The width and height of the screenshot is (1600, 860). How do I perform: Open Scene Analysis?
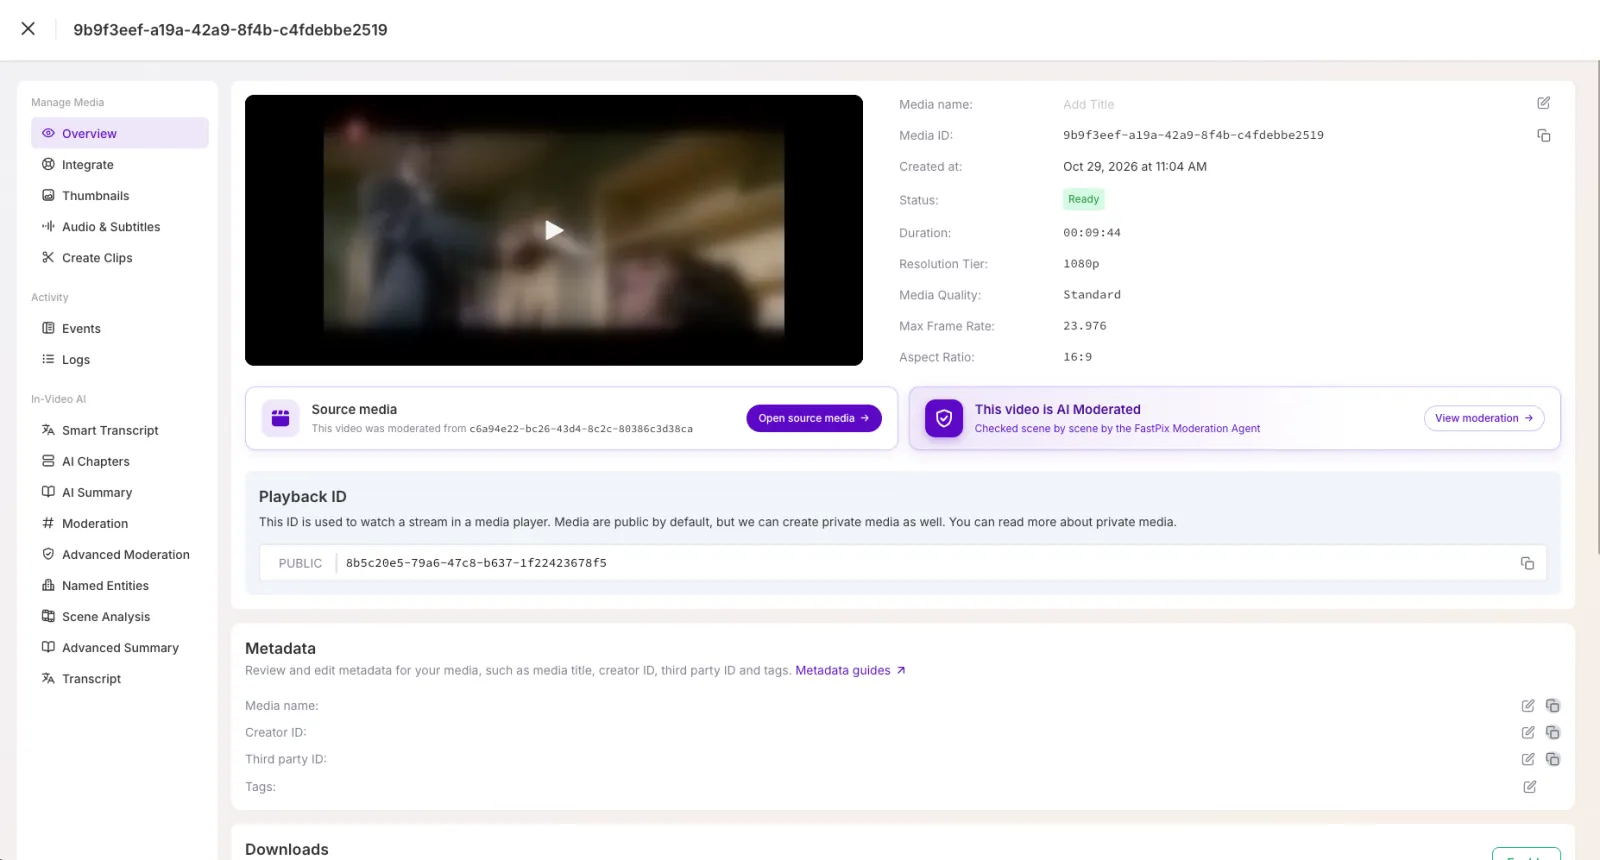click(x=120, y=616)
